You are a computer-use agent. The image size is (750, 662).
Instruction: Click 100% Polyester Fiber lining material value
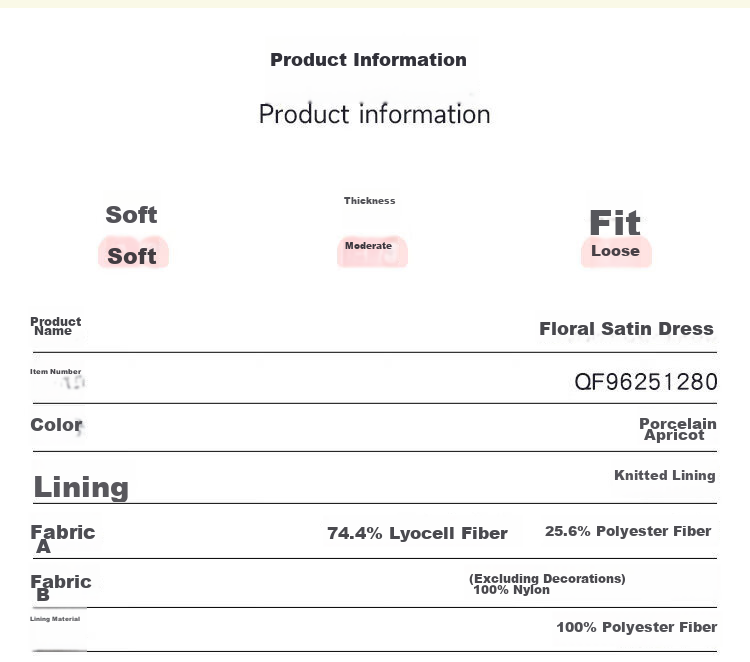tap(636, 627)
